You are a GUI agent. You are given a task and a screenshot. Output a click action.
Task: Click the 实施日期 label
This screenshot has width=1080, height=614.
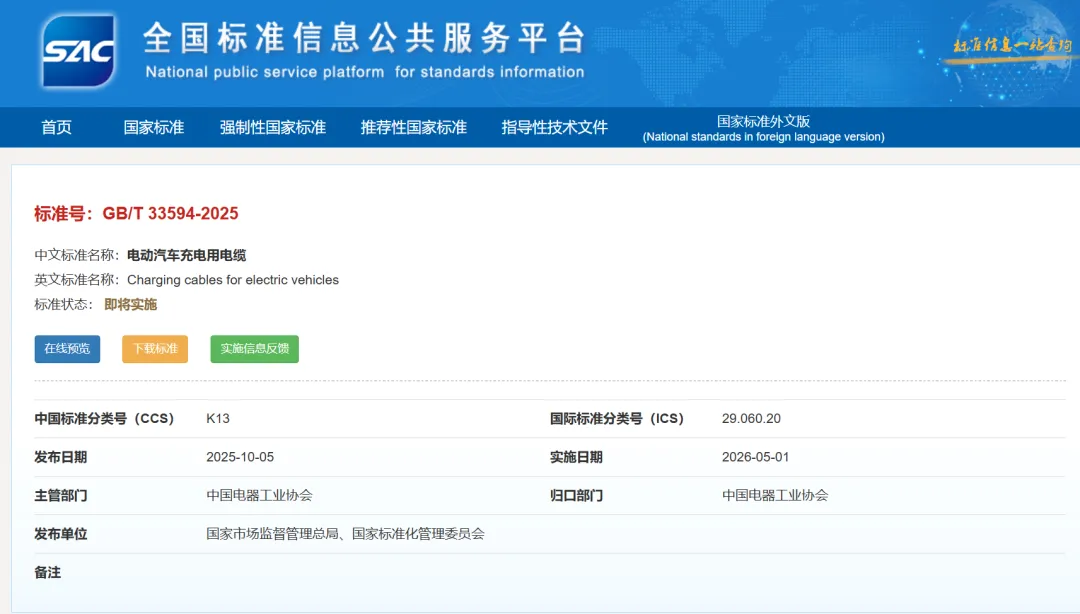point(577,457)
